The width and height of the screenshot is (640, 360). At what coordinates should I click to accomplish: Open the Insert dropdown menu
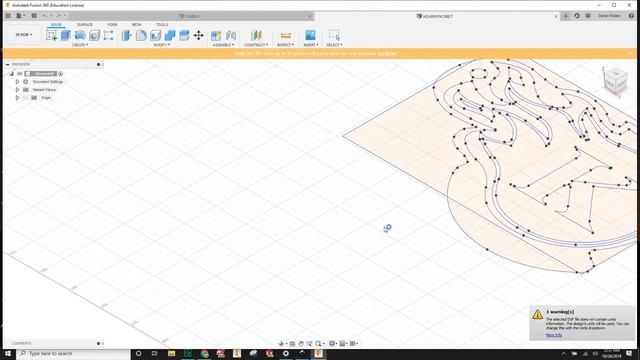[x=311, y=45]
